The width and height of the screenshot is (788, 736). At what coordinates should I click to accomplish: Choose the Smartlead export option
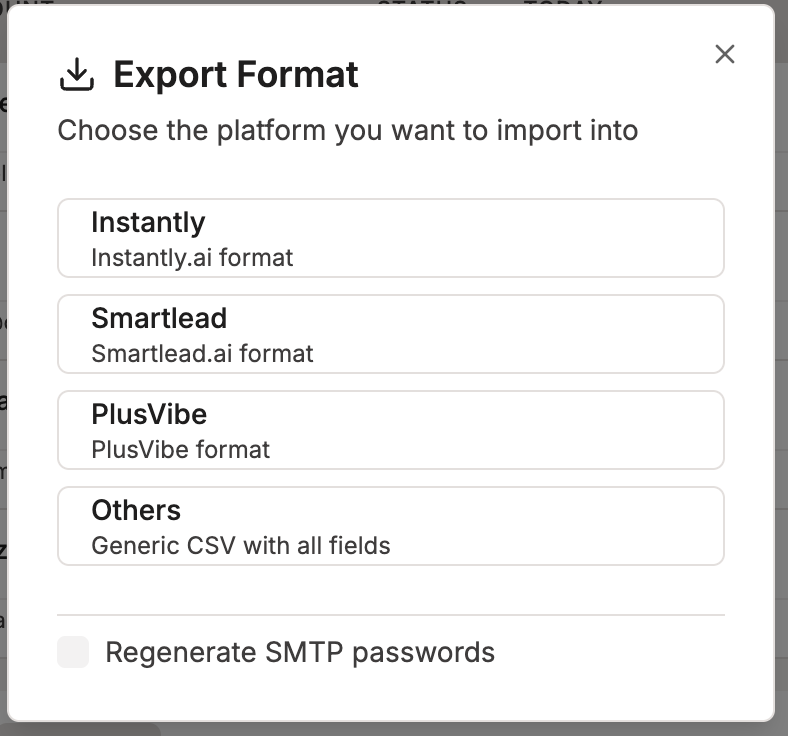[x=391, y=334]
